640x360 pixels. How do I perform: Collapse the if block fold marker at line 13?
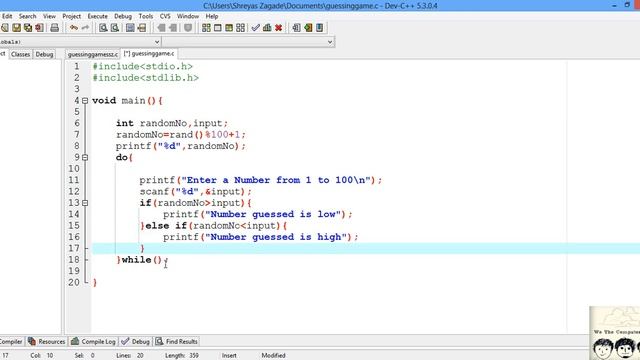pos(85,203)
